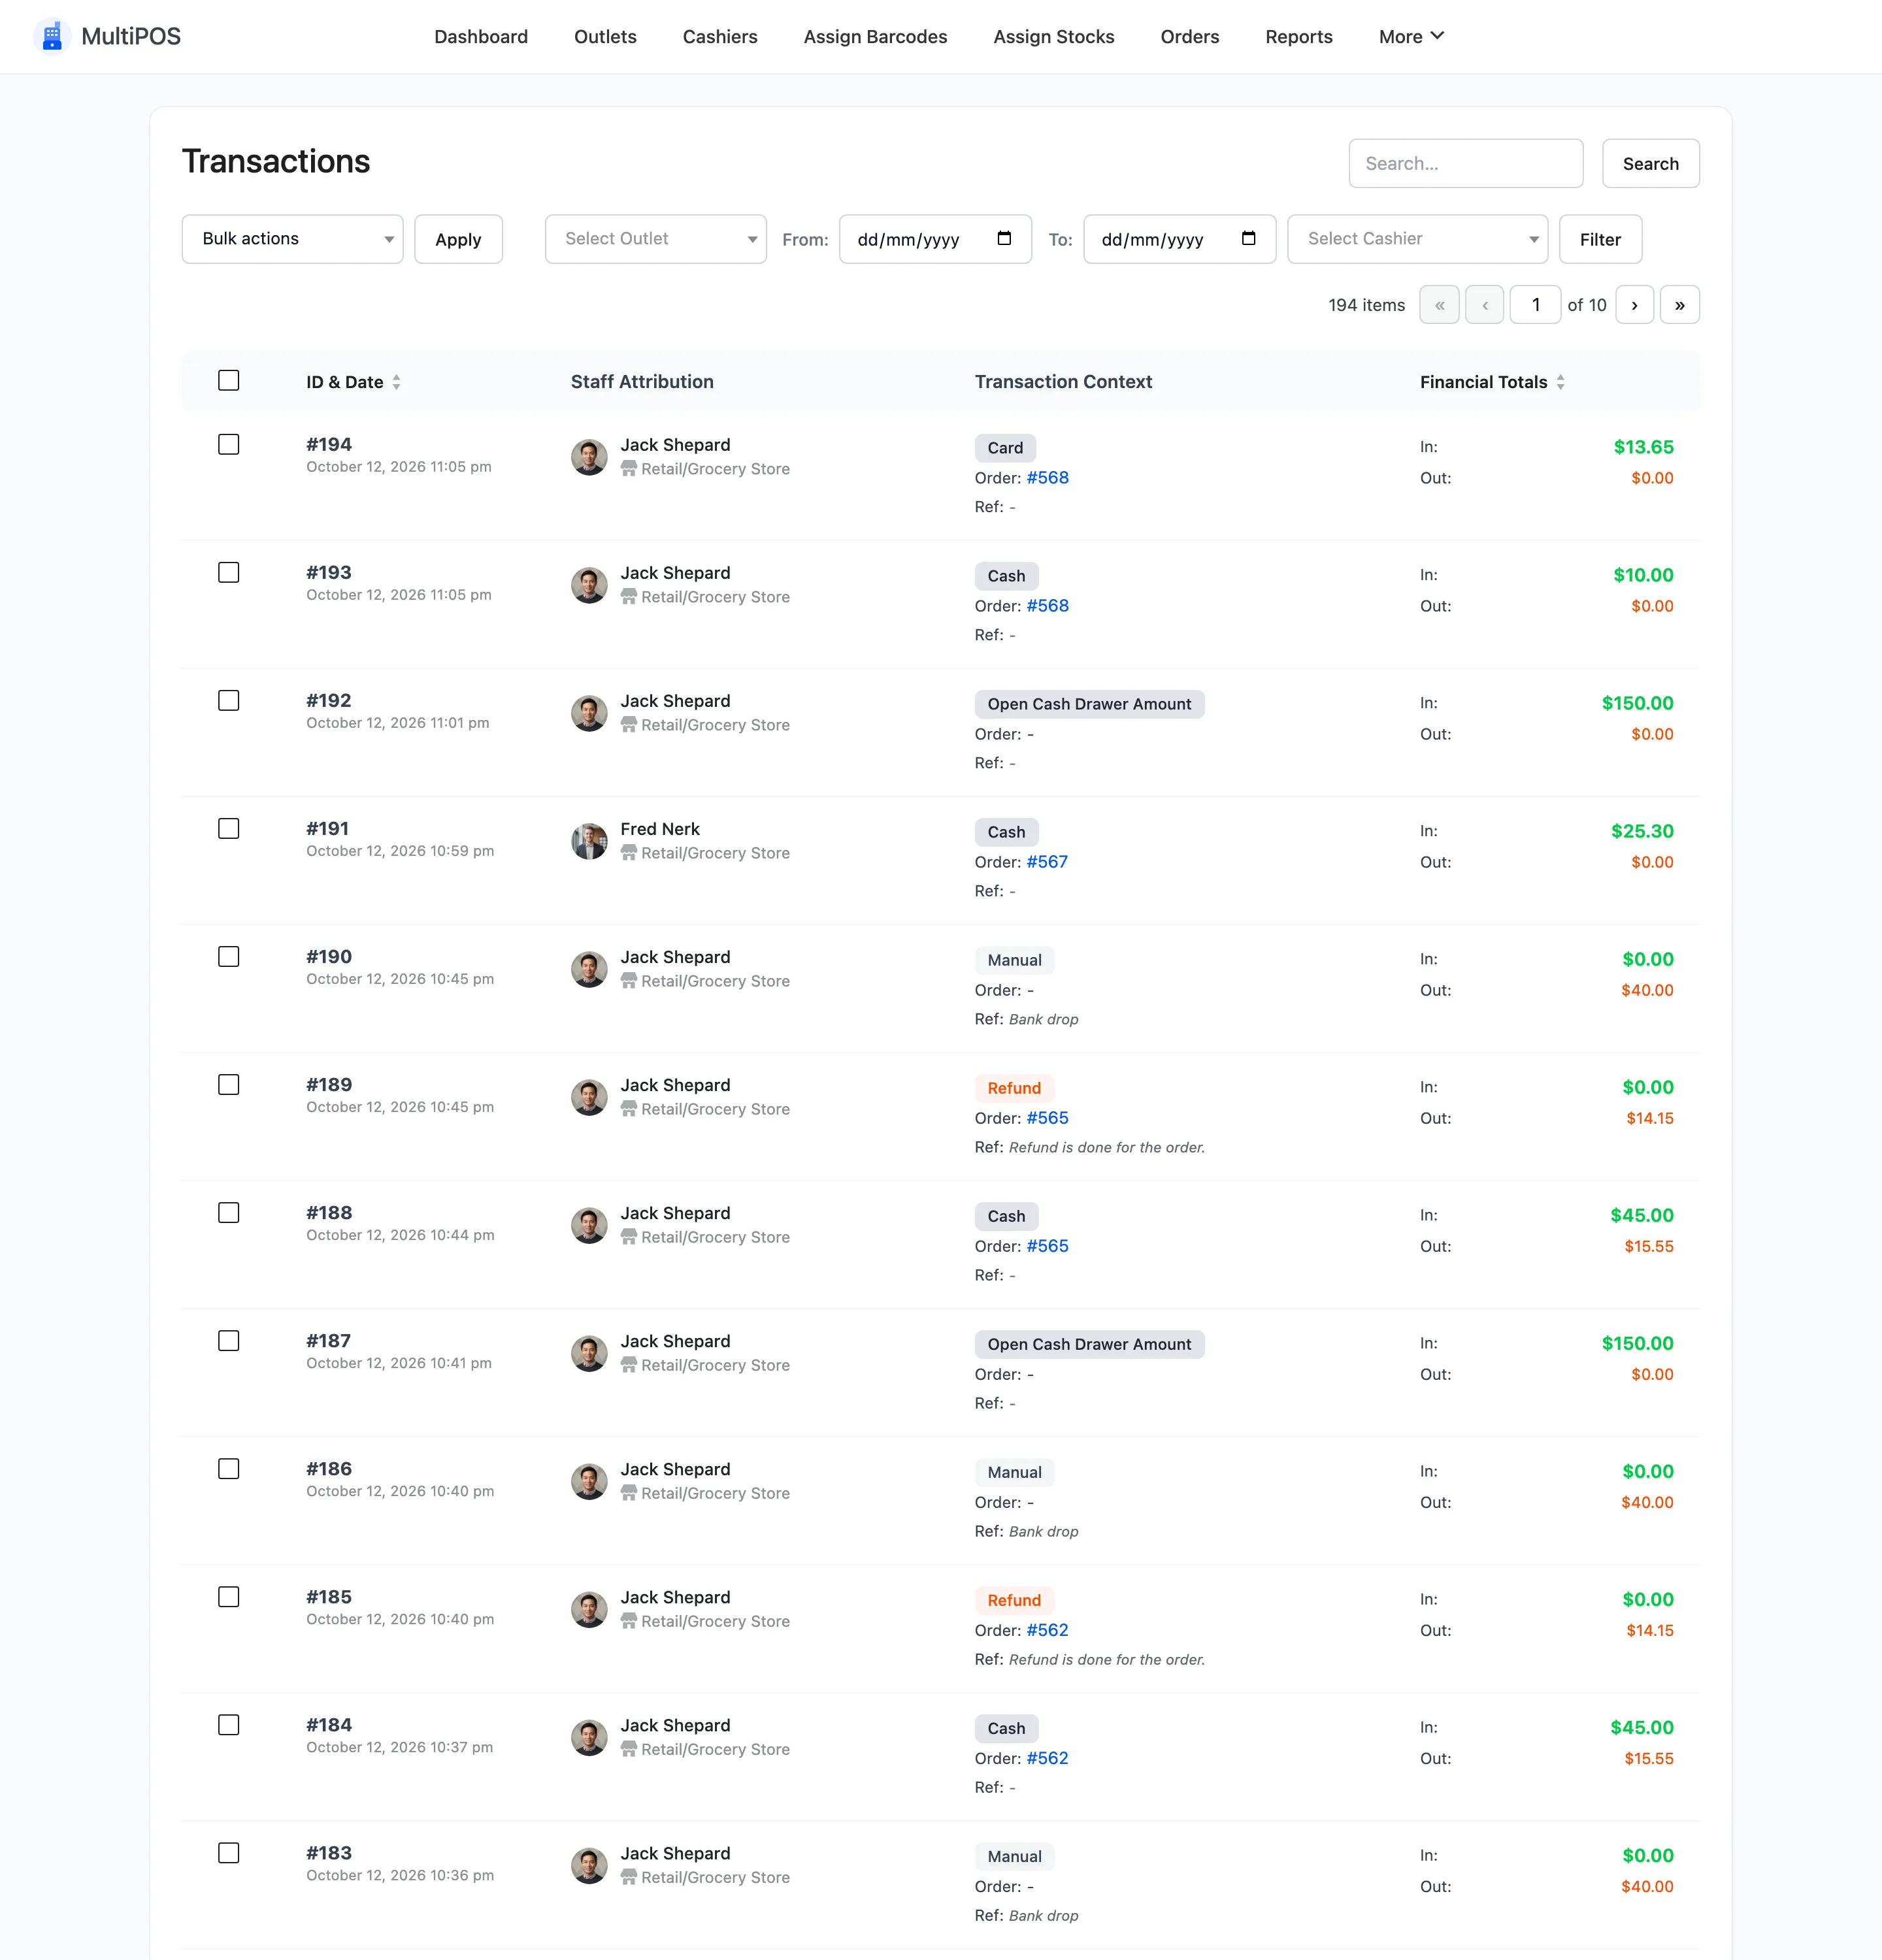Open Orders in navigation bar
The image size is (1882, 1960).
click(1189, 37)
